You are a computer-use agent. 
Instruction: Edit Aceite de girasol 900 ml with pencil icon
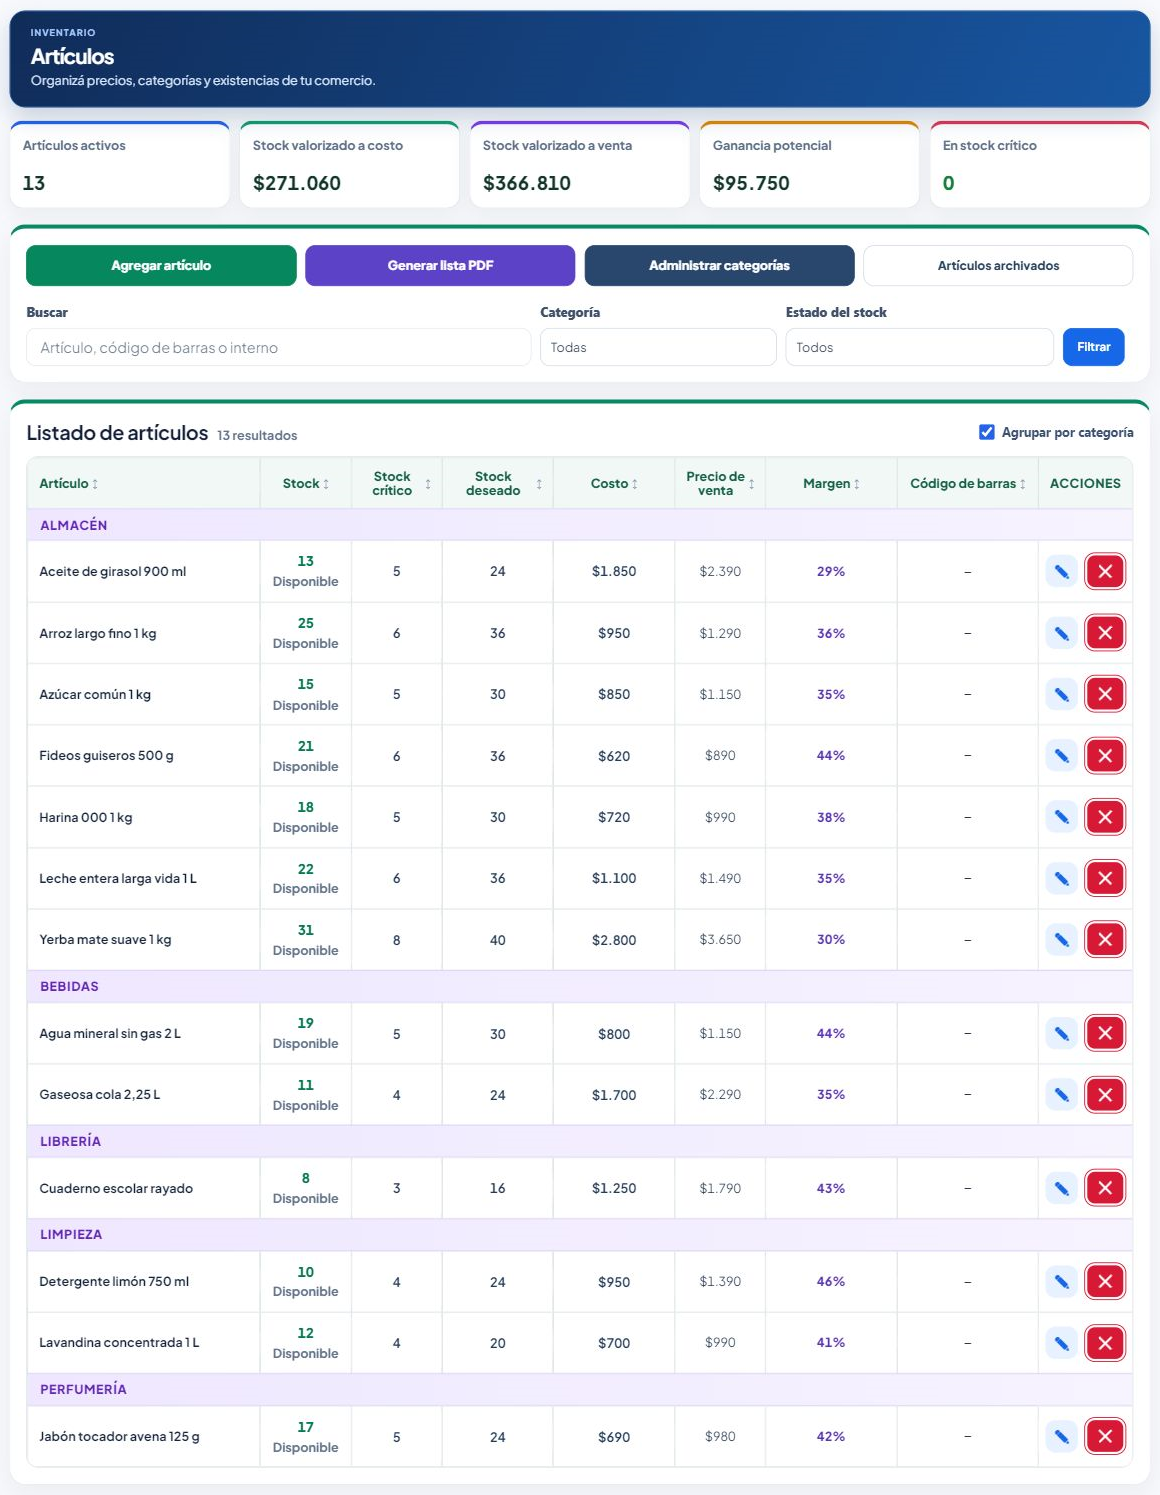click(1061, 572)
